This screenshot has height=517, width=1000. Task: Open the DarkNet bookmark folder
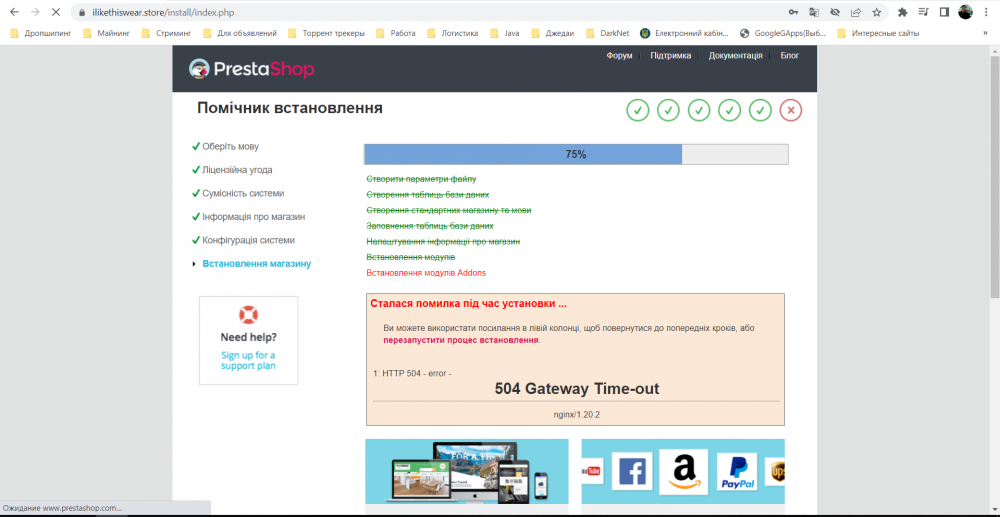pyautogui.click(x=607, y=33)
